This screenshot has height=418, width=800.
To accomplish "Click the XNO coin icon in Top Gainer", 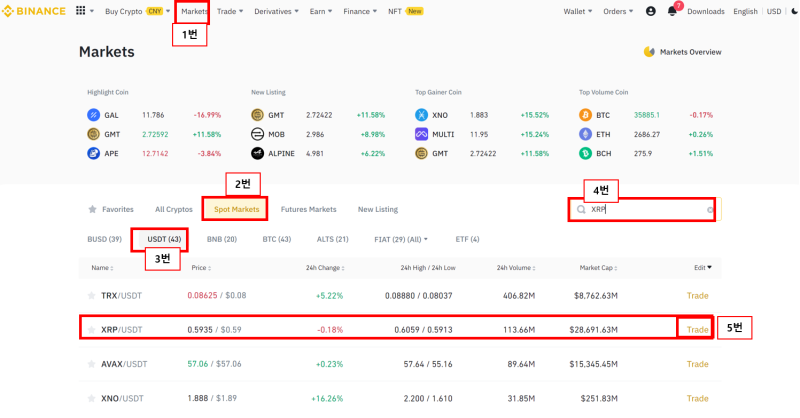I will (421, 115).
